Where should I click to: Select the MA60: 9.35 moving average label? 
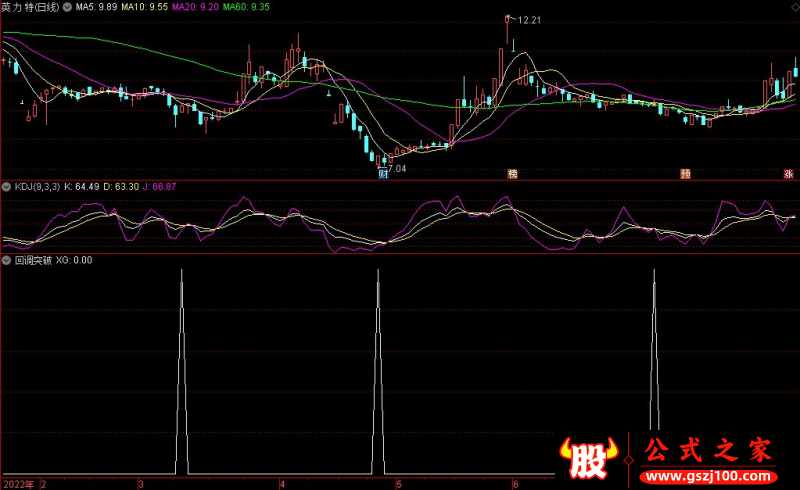coord(246,7)
